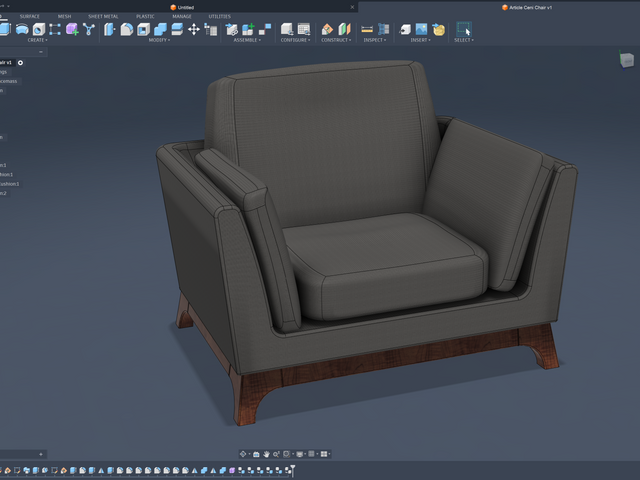Viewport: 640px width, 480px height.
Task: Open the CONFIGURE dropdown menu
Action: coord(296,40)
